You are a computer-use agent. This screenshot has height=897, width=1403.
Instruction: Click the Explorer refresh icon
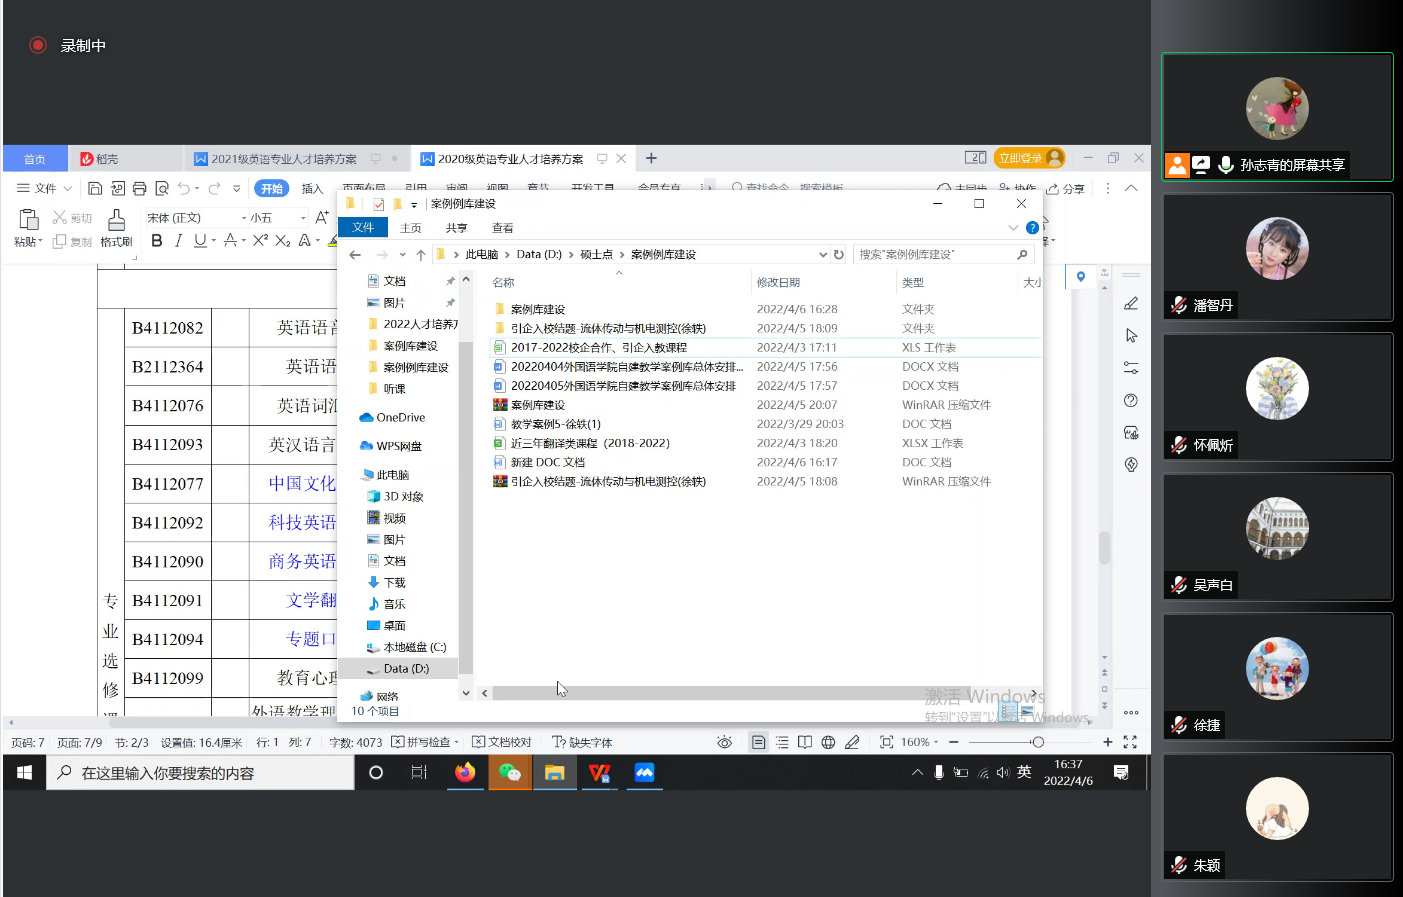pos(838,255)
